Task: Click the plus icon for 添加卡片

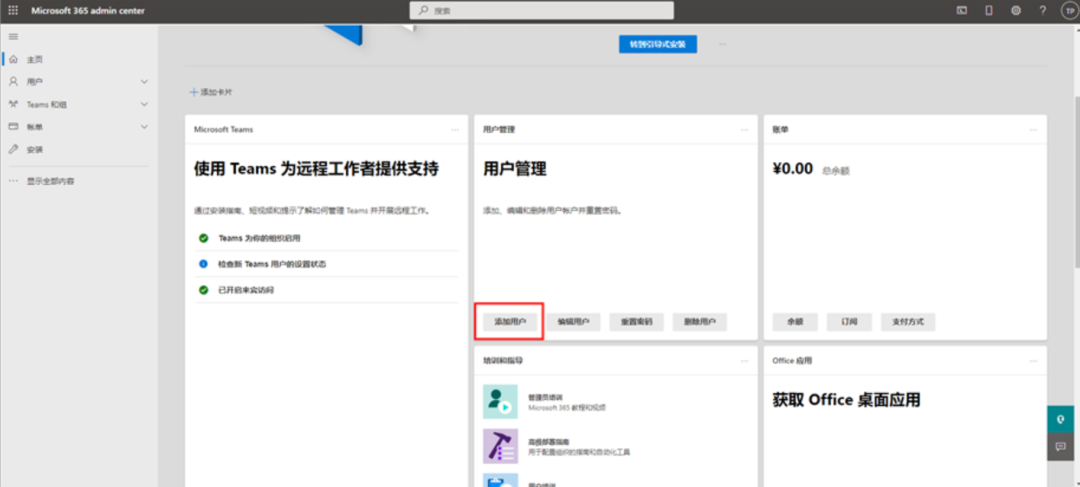Action: click(x=194, y=92)
